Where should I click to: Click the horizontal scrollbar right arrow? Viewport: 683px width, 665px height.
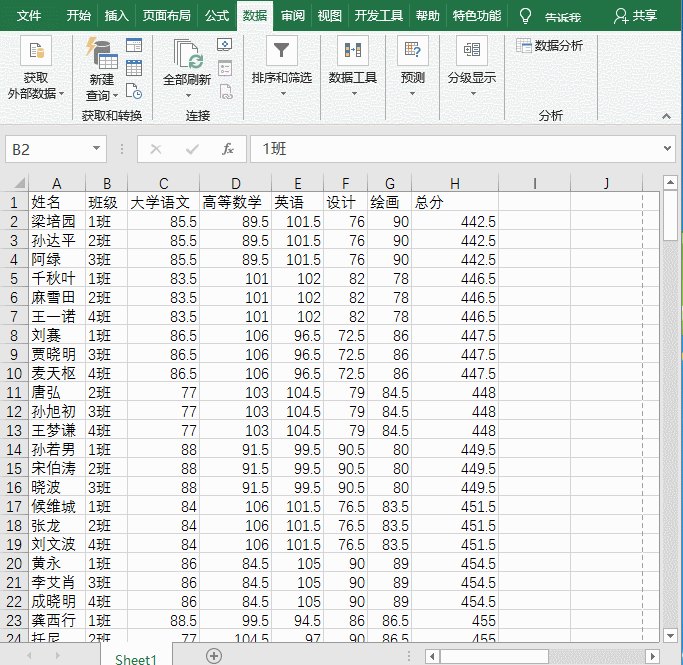coord(653,656)
